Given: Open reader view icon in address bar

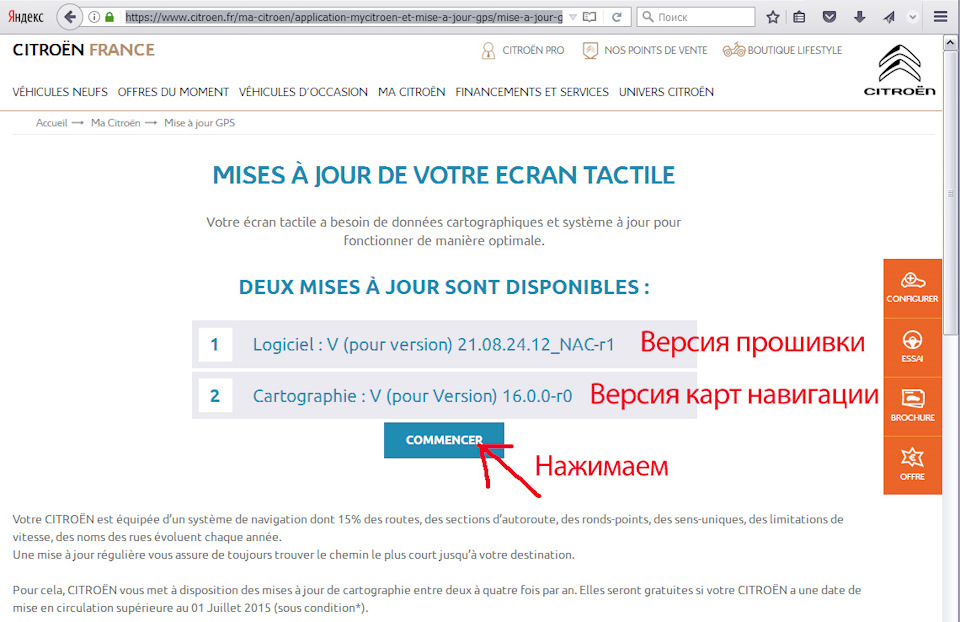Looking at the screenshot, I should tap(590, 17).
